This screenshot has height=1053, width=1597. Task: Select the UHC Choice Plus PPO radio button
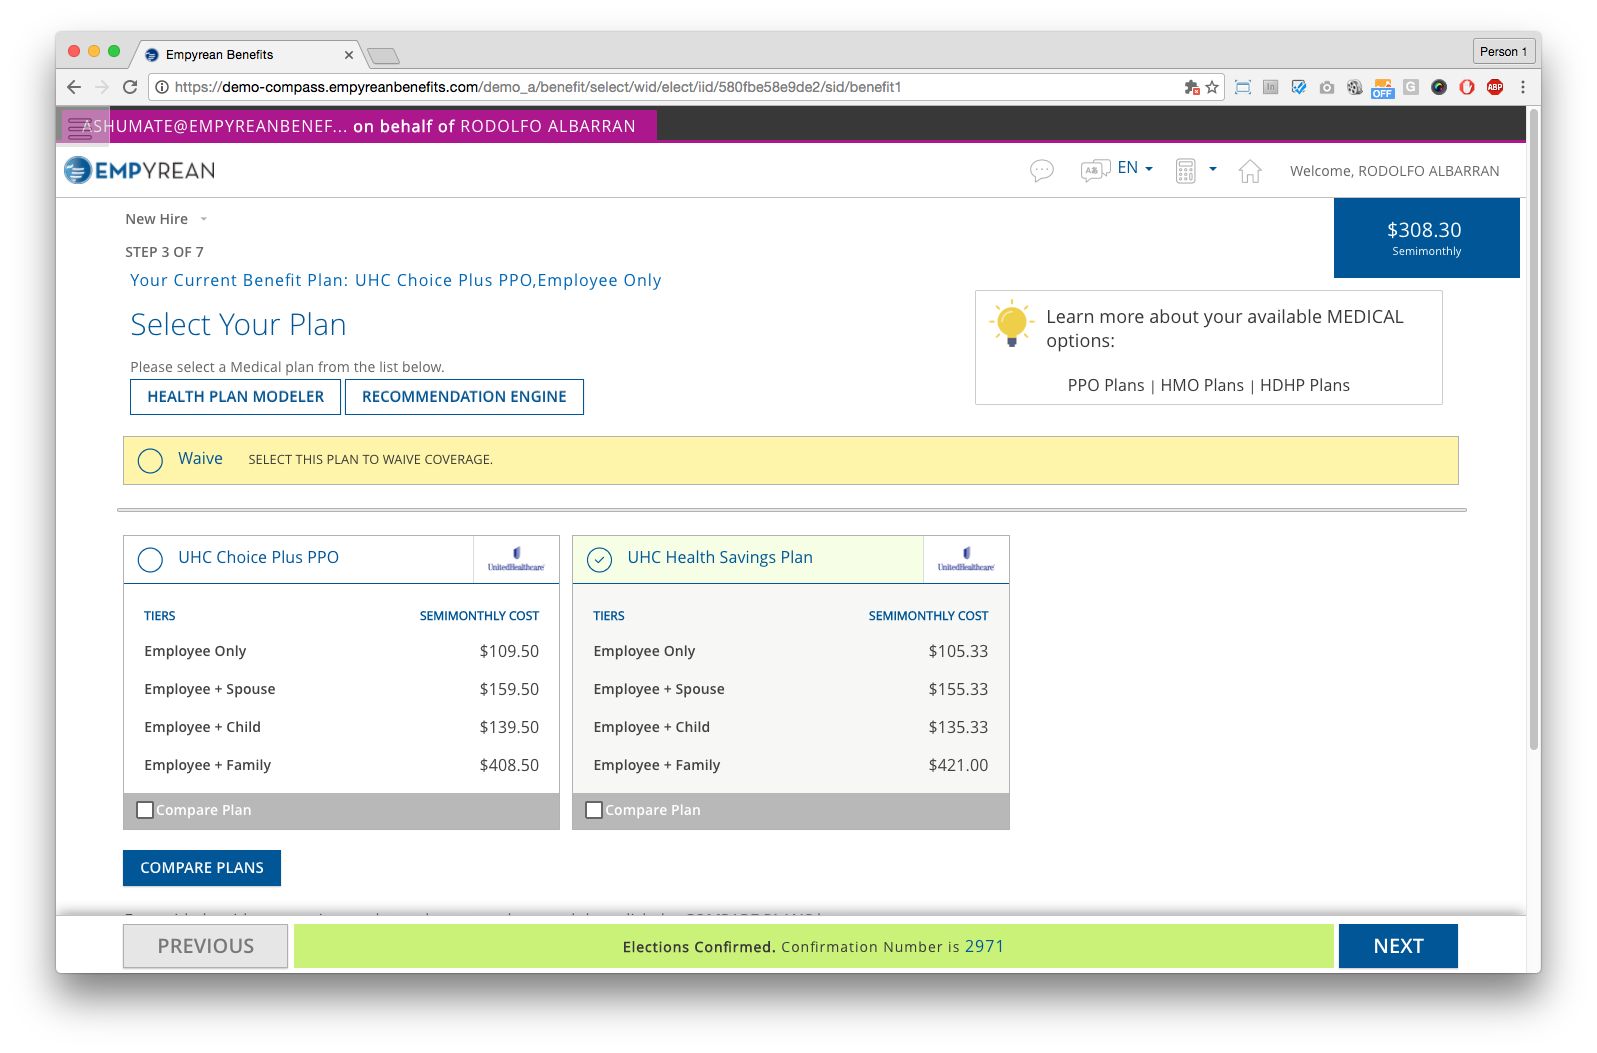click(x=150, y=559)
